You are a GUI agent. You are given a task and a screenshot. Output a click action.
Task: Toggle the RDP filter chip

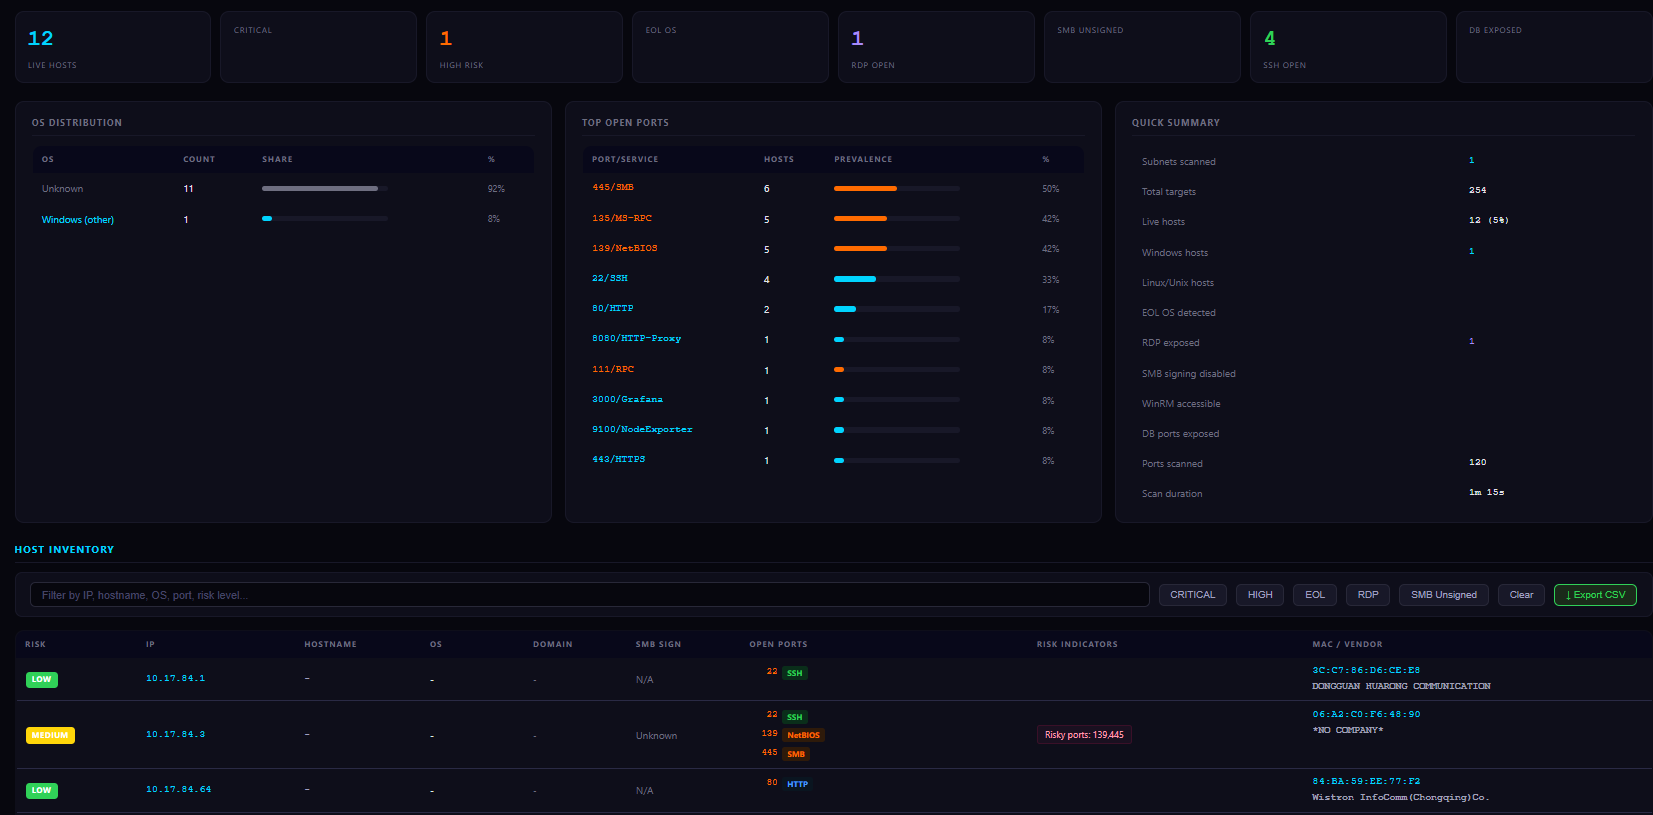point(1367,595)
